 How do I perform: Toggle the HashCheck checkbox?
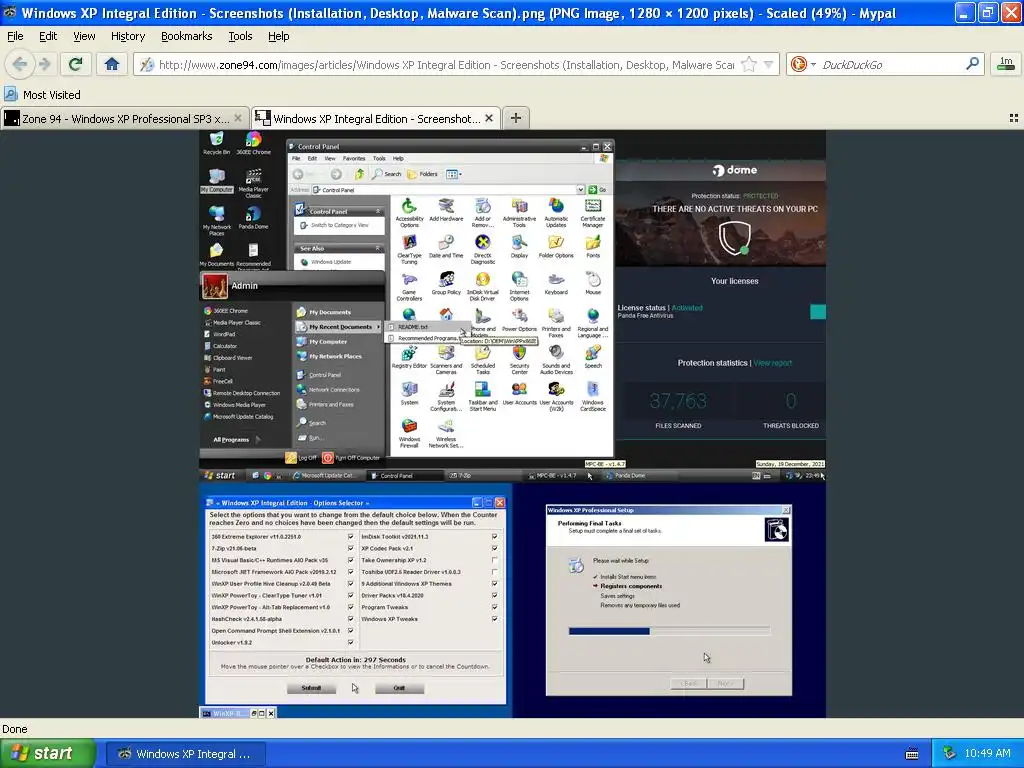(351, 619)
